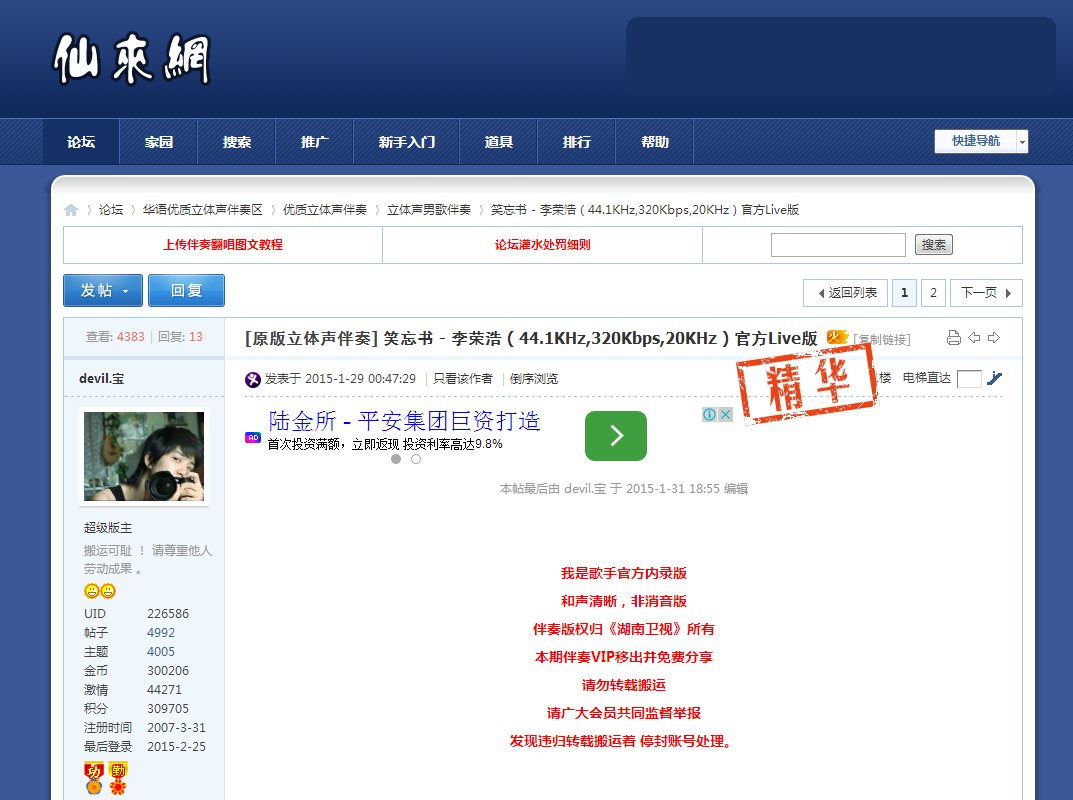Select the second ad carousel dot

coord(416,459)
